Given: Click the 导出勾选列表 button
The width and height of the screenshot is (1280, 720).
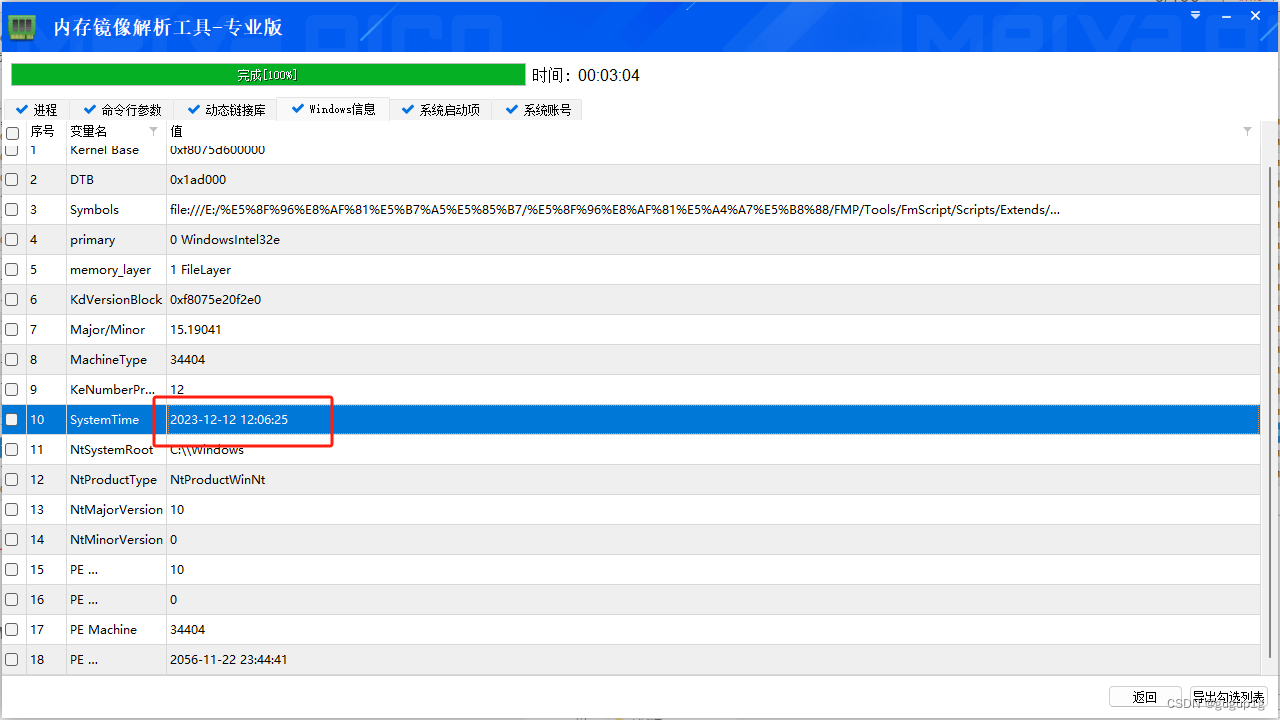Looking at the screenshot, I should (x=1227, y=697).
